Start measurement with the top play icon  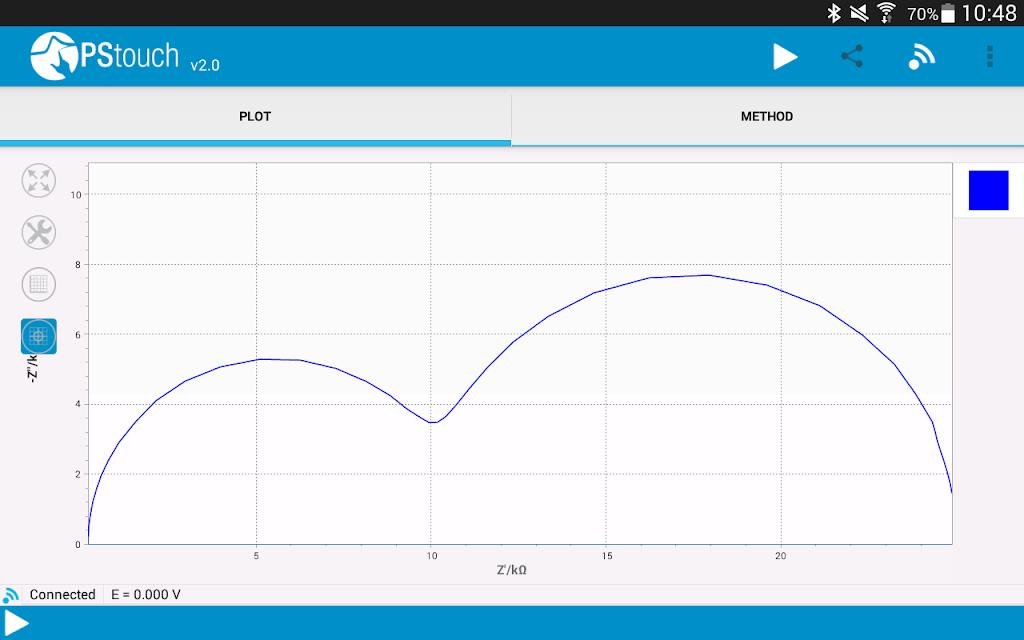(785, 57)
